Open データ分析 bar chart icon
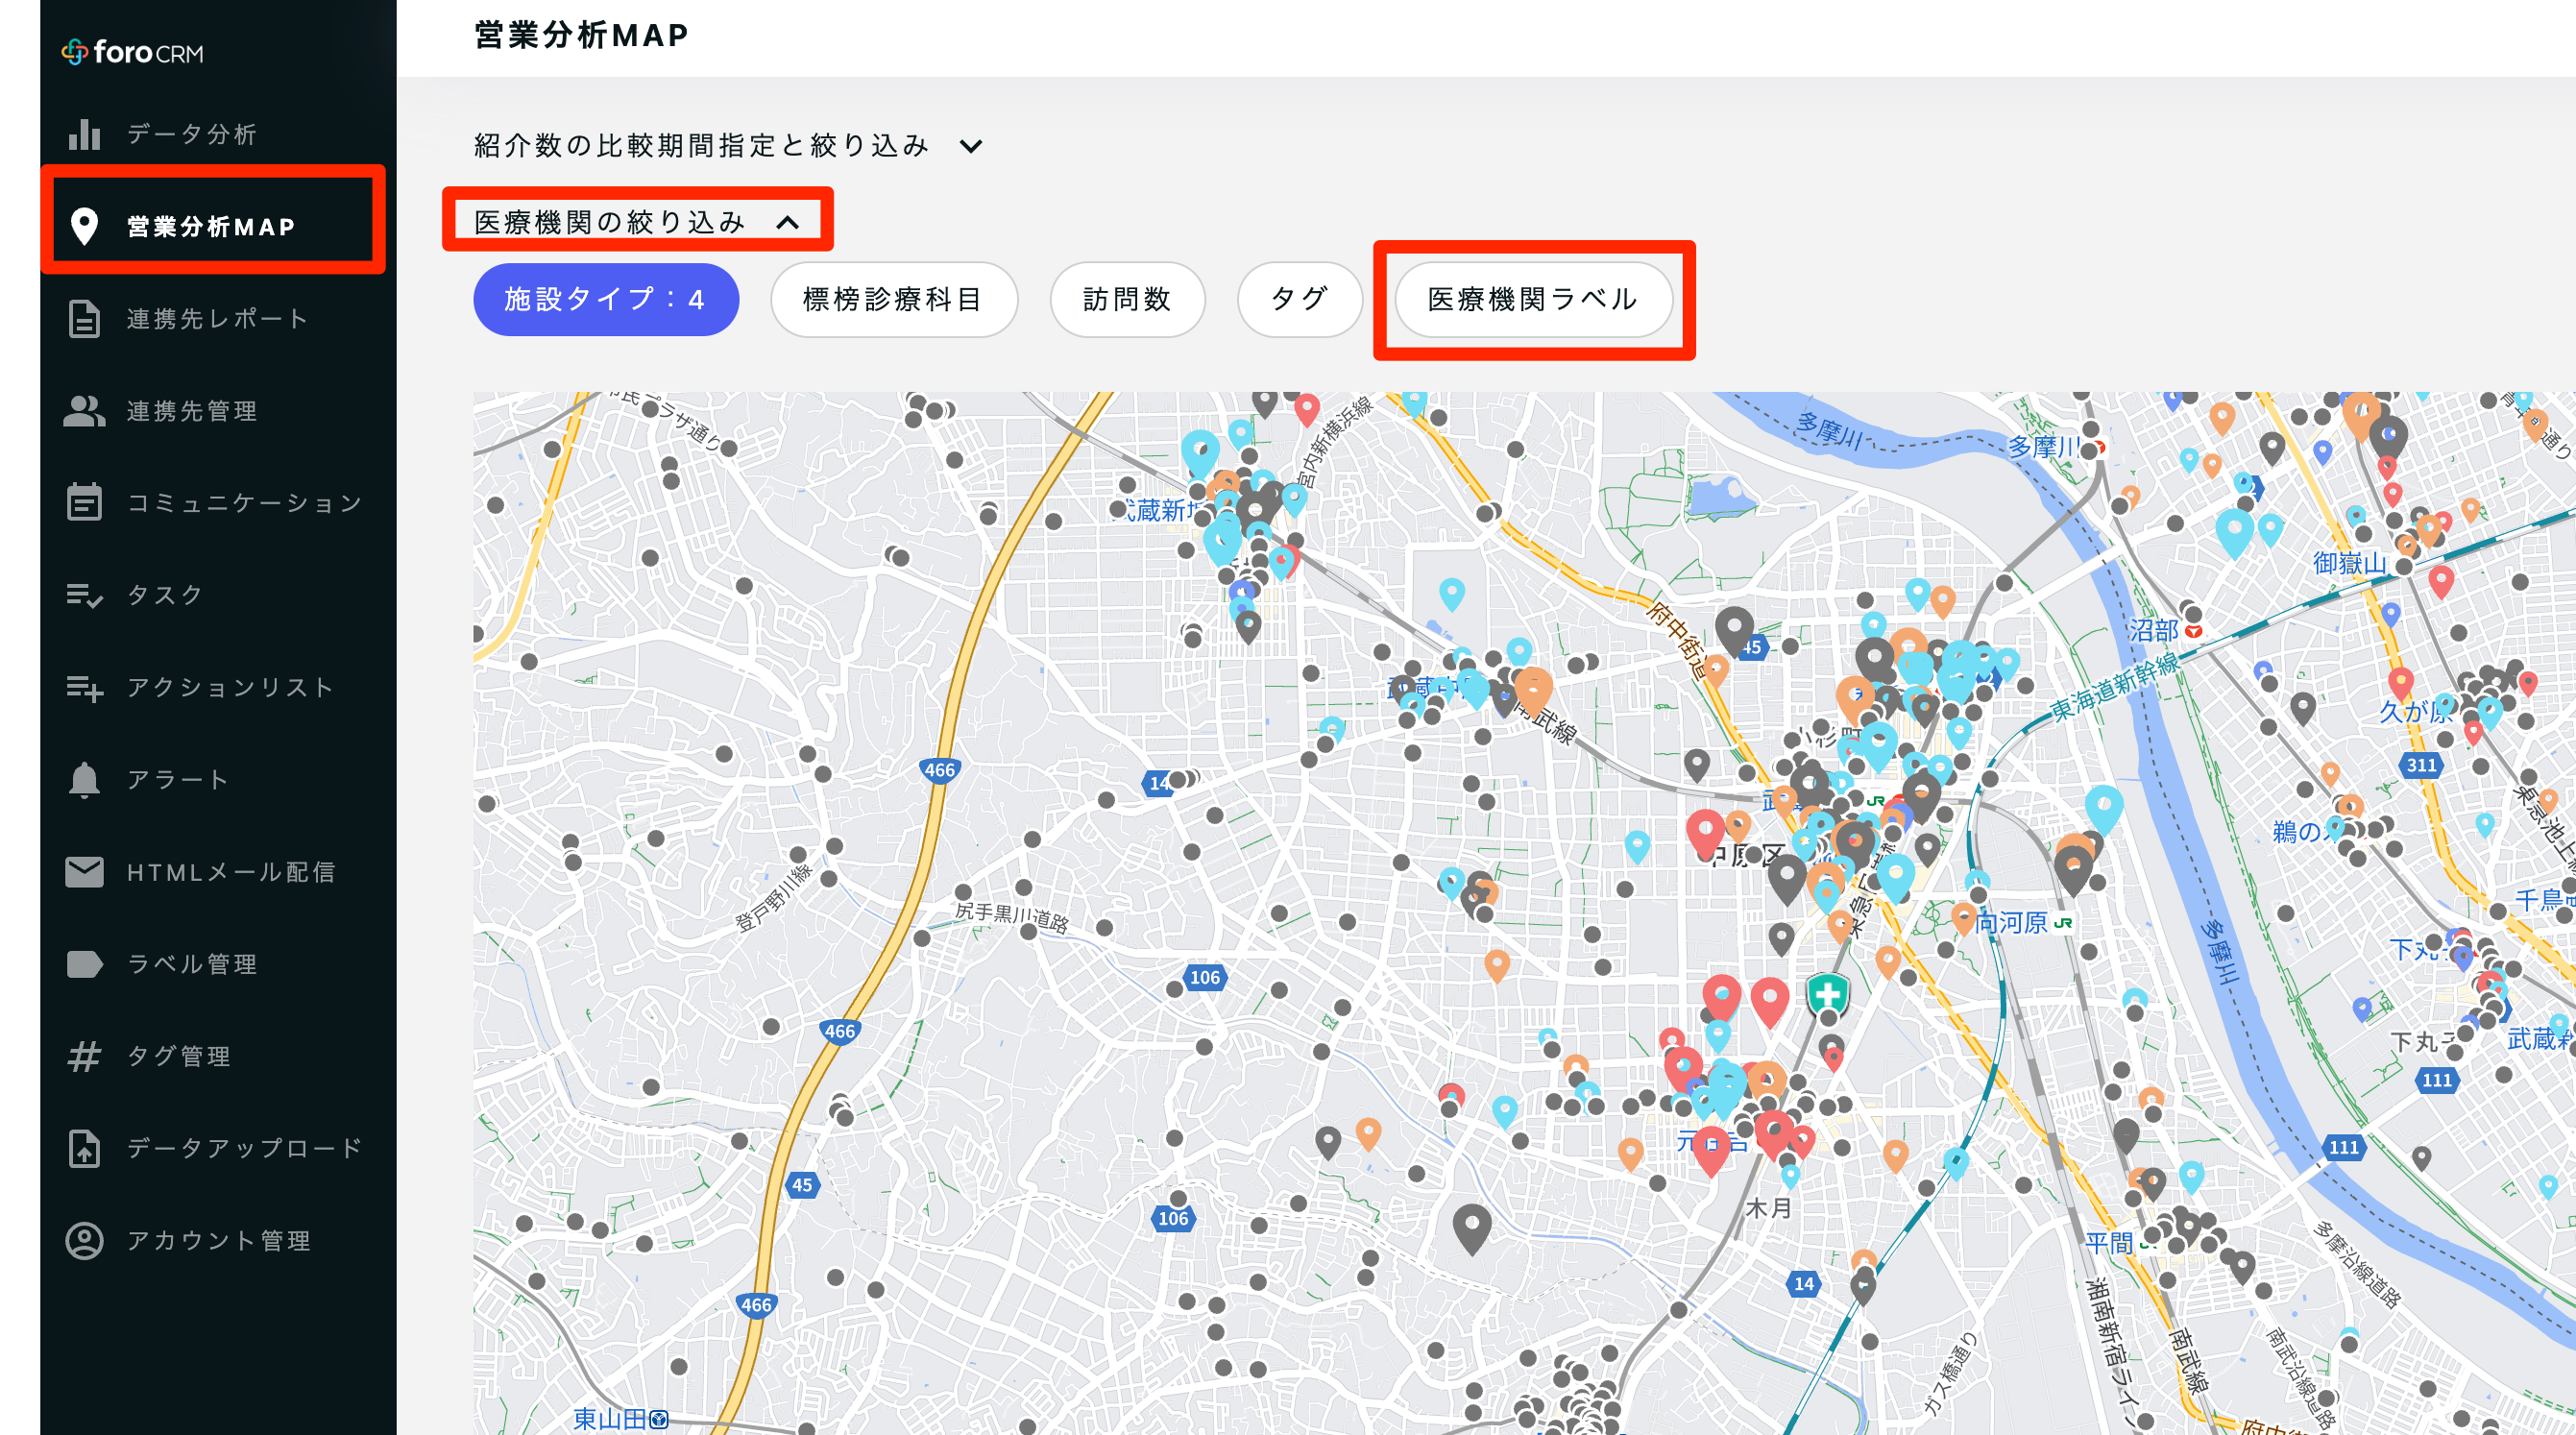Viewport: 2576px width, 1435px height. coord(84,134)
